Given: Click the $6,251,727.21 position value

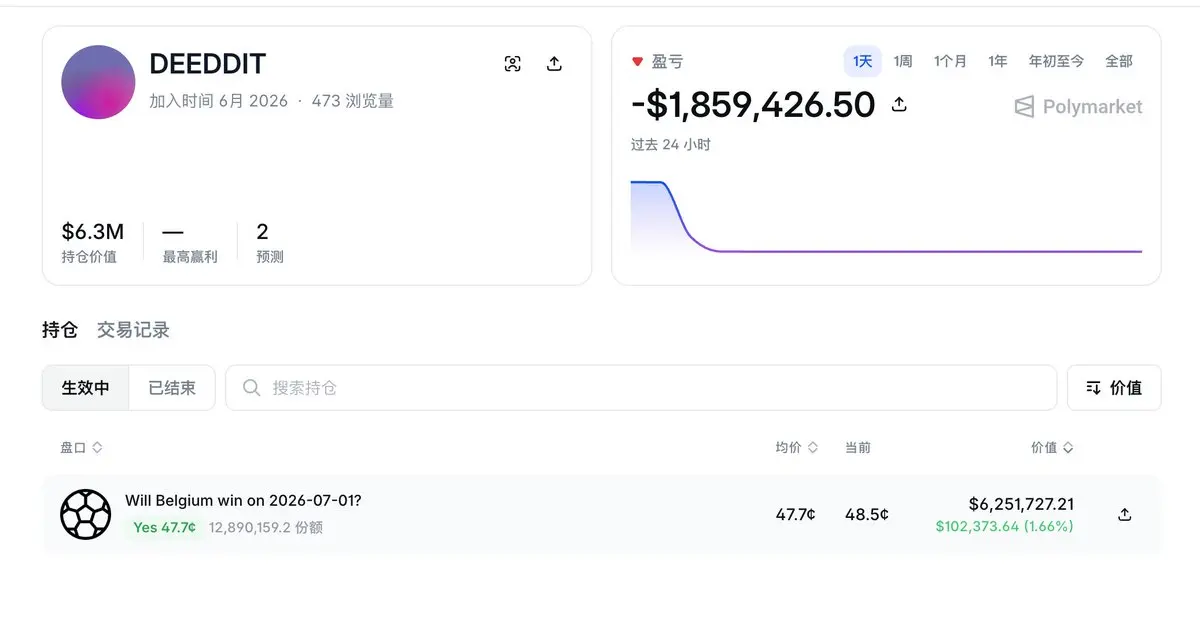Looking at the screenshot, I should [x=1021, y=504].
